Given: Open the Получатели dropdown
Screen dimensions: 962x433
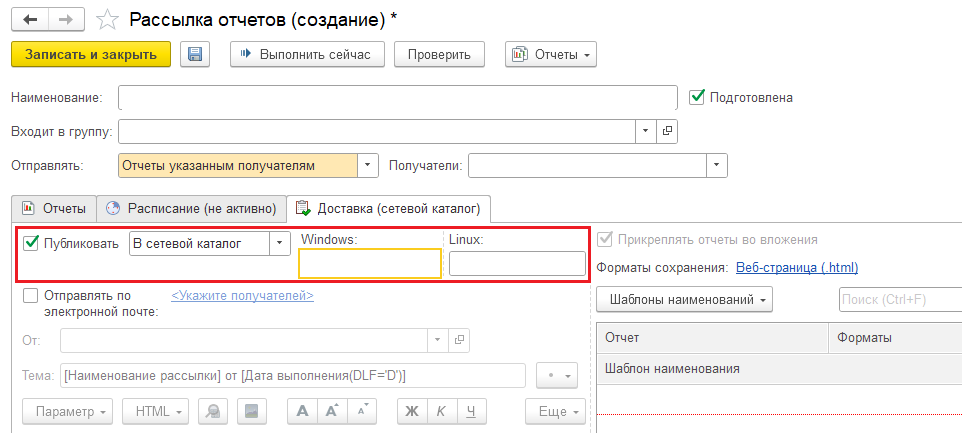Looking at the screenshot, I should pos(716,165).
